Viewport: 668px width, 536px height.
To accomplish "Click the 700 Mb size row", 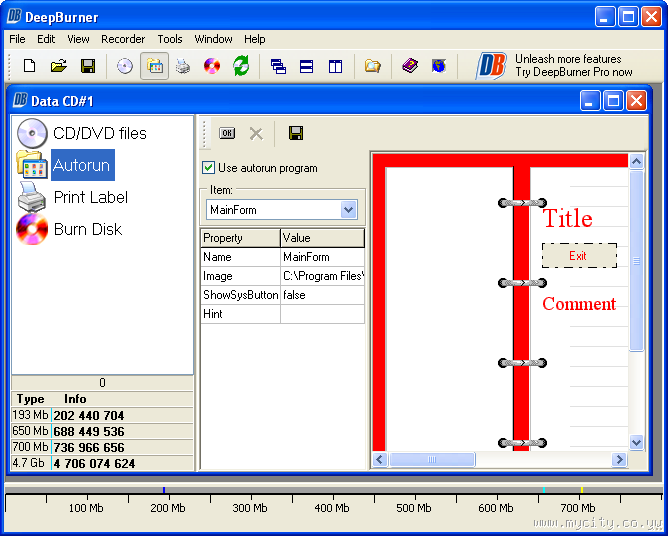I will pos(102,447).
